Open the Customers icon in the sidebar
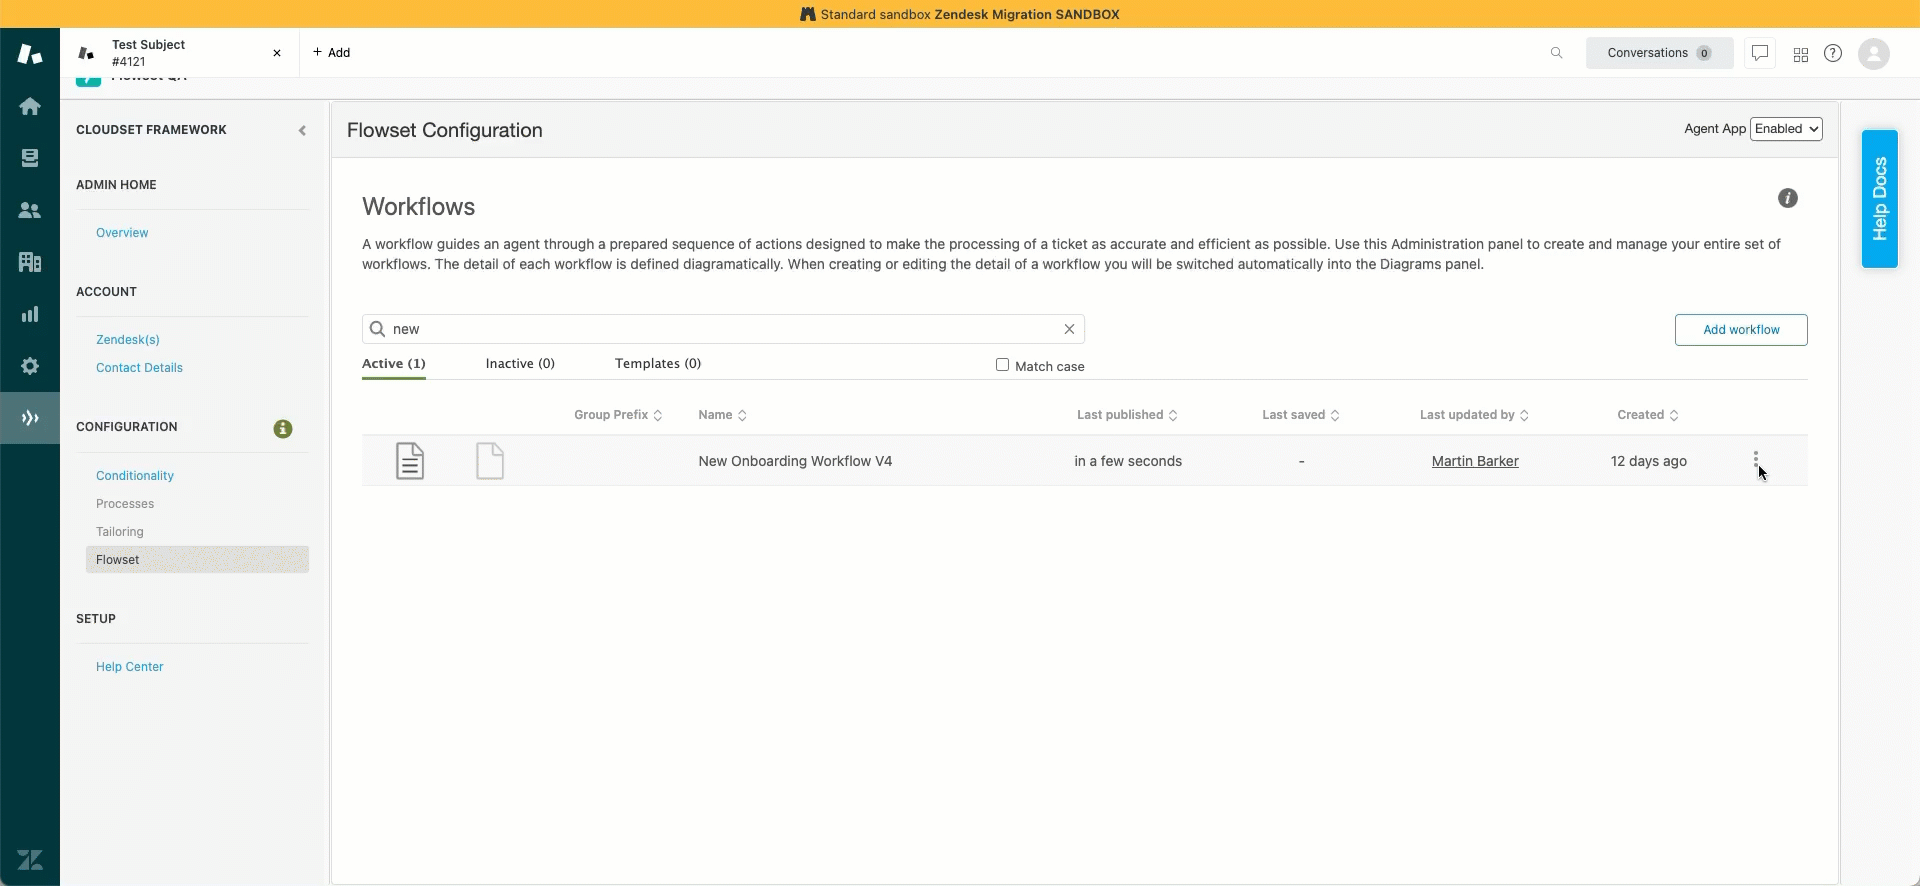The width and height of the screenshot is (1920, 886). coord(30,210)
